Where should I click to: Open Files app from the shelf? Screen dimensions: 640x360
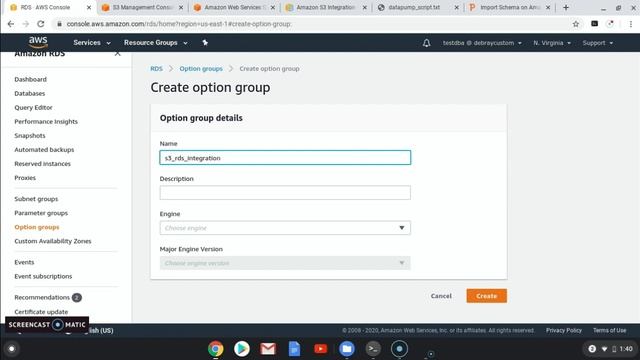tap(347, 349)
